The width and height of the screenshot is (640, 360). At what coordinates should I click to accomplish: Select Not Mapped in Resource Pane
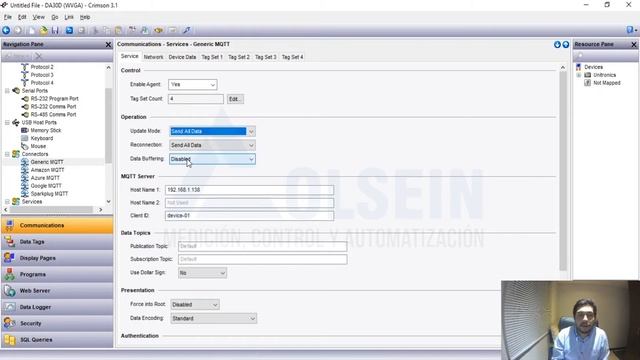607,83
